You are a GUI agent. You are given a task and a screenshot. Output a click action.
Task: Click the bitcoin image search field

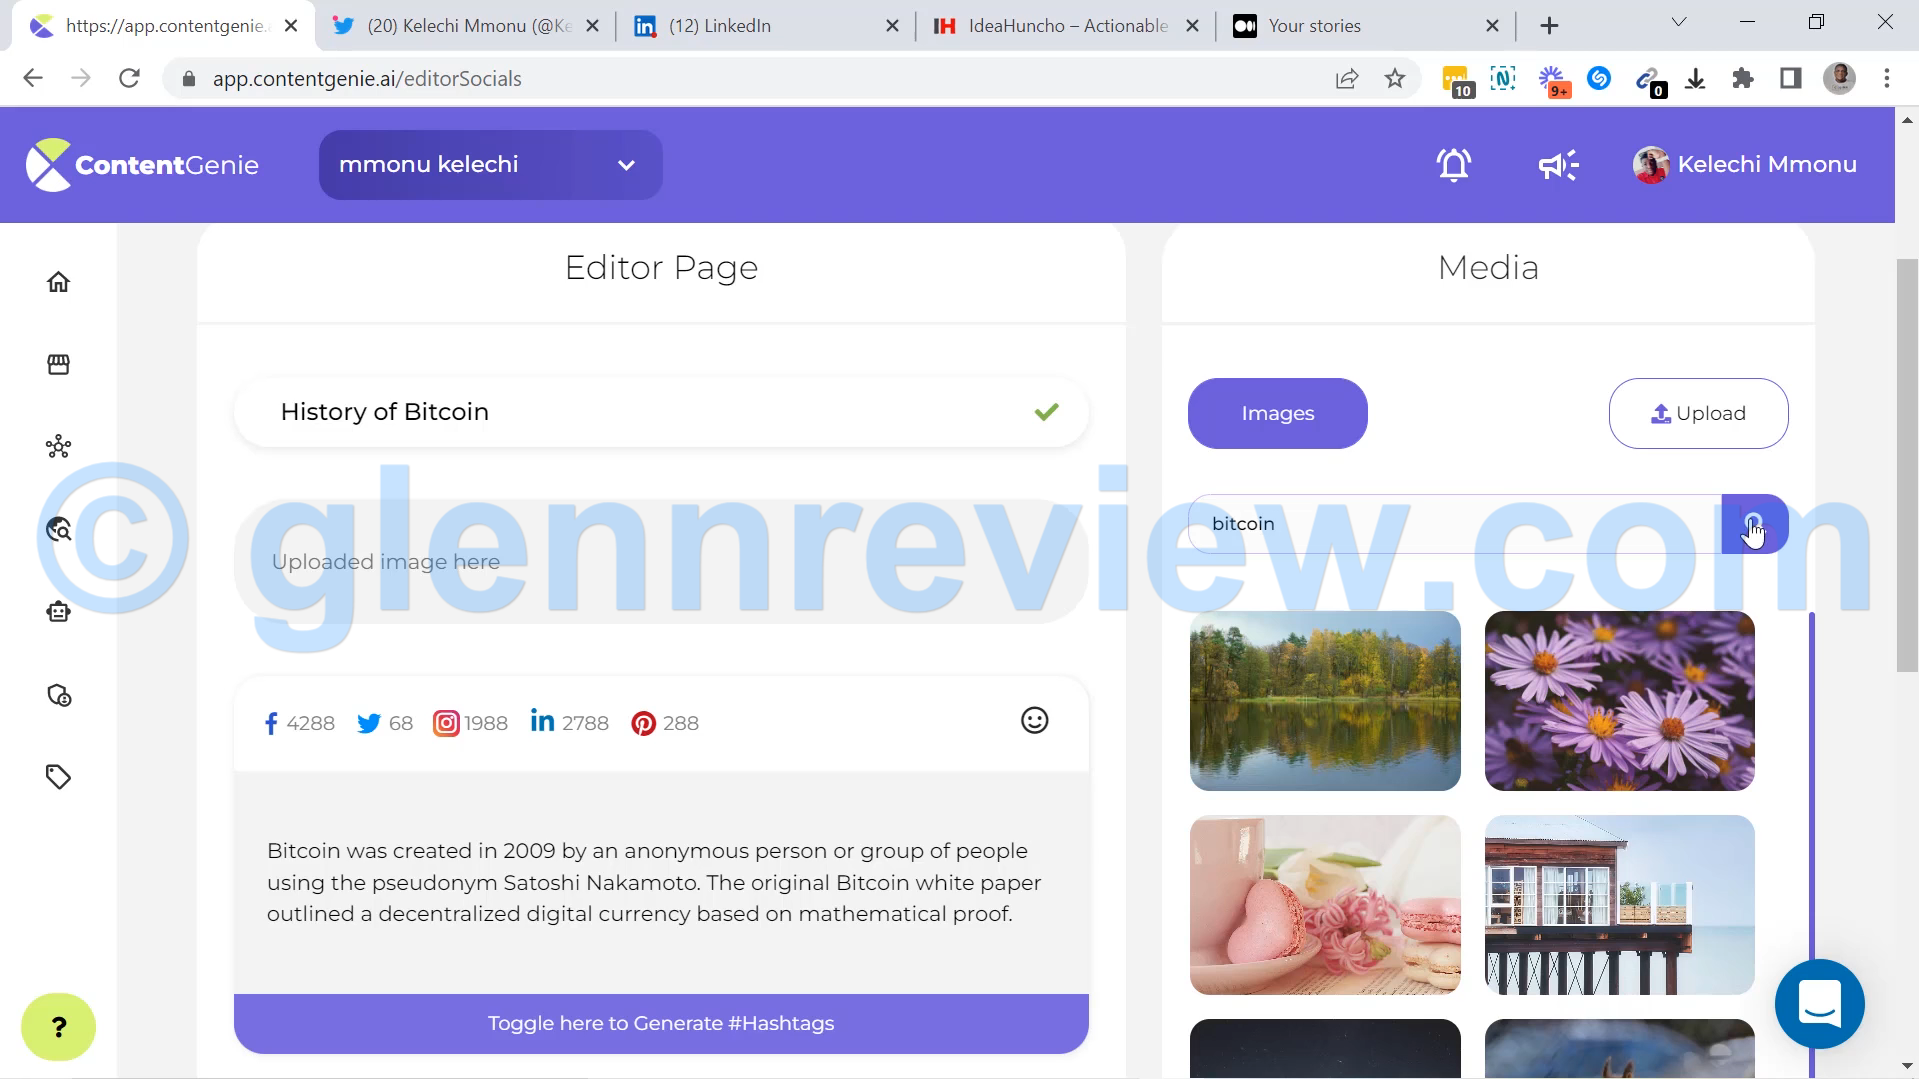pos(1455,524)
